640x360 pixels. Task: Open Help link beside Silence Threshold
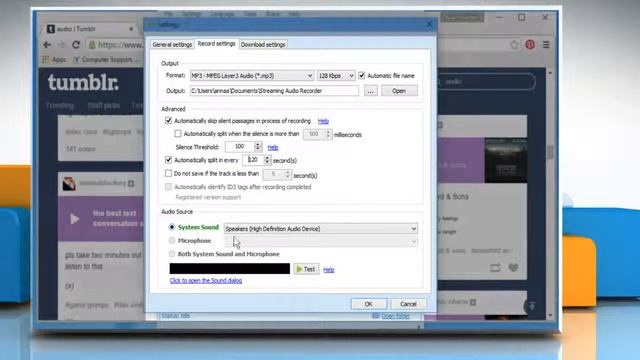coord(273,147)
